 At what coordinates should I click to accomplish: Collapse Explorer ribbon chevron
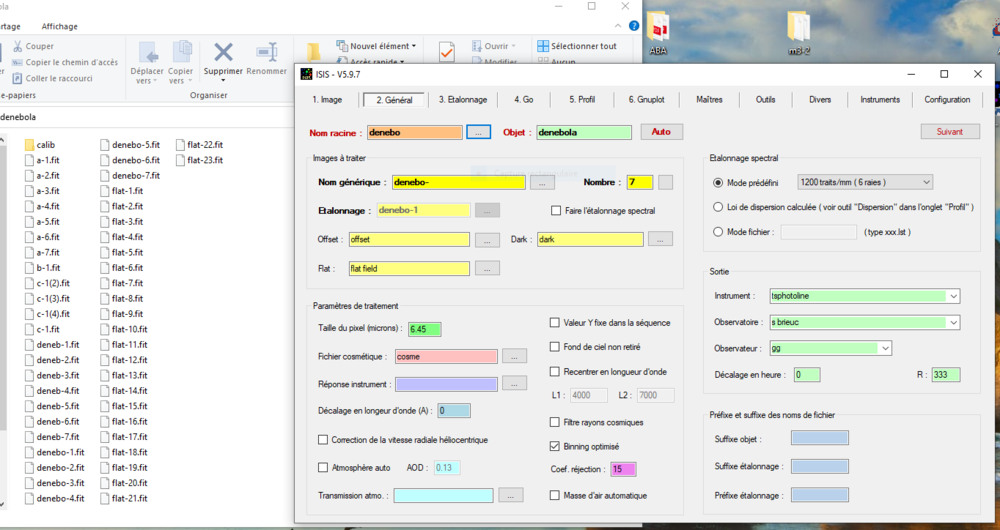pos(618,26)
